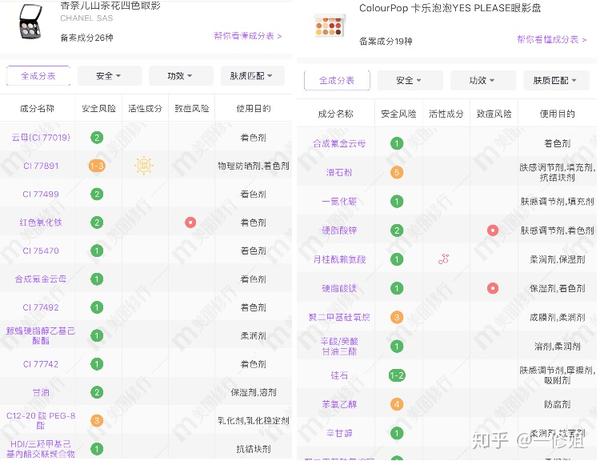Click safety badge for 辛酸/癸酸甘油三酯
Image resolution: width=600 pixels, height=465 pixels.
pyautogui.click(x=397, y=346)
